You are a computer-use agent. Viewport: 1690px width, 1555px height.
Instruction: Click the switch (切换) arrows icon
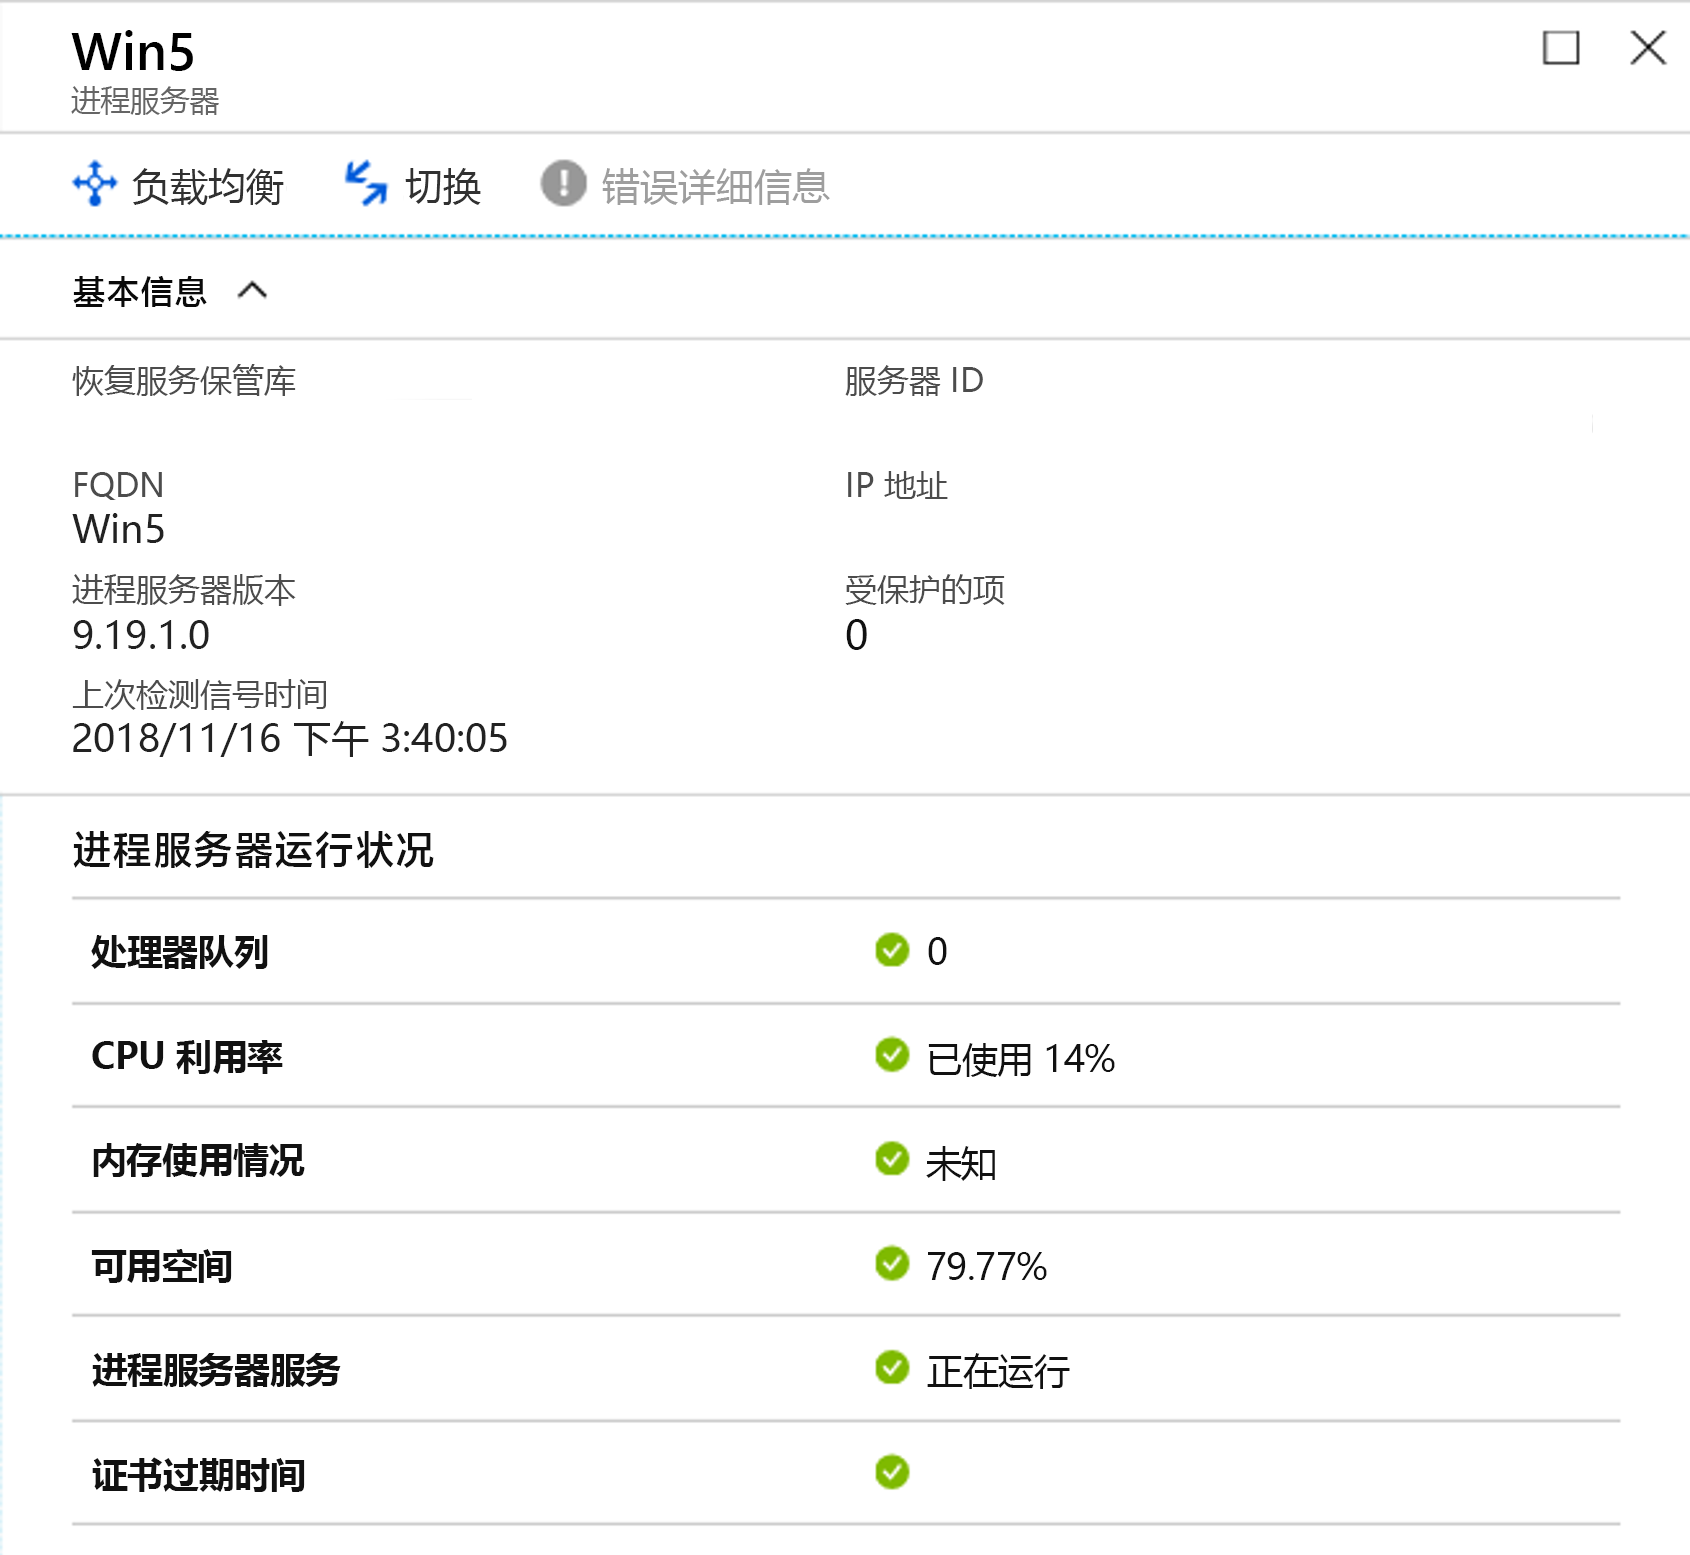[366, 184]
